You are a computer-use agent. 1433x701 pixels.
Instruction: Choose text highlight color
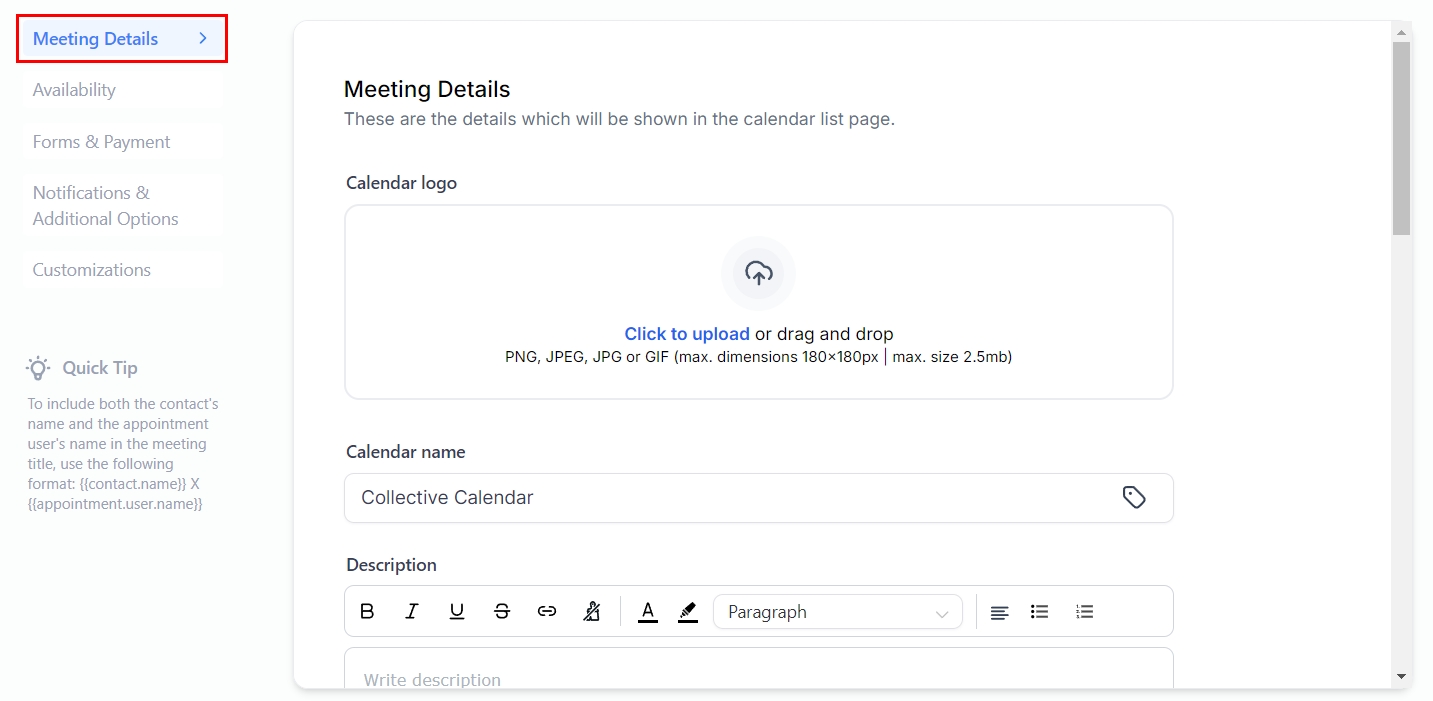pos(688,611)
